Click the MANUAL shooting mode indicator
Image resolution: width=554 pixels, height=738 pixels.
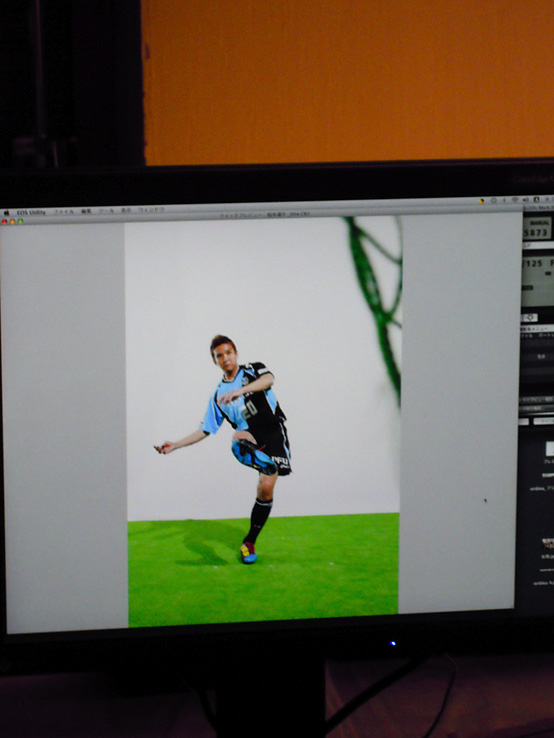[539, 222]
